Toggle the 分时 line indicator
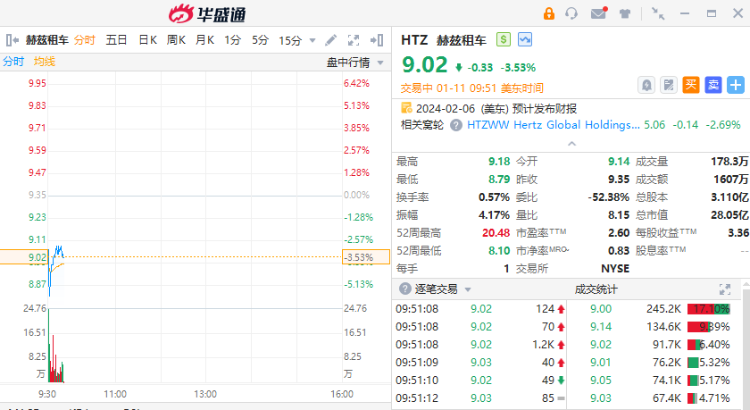 coord(14,62)
